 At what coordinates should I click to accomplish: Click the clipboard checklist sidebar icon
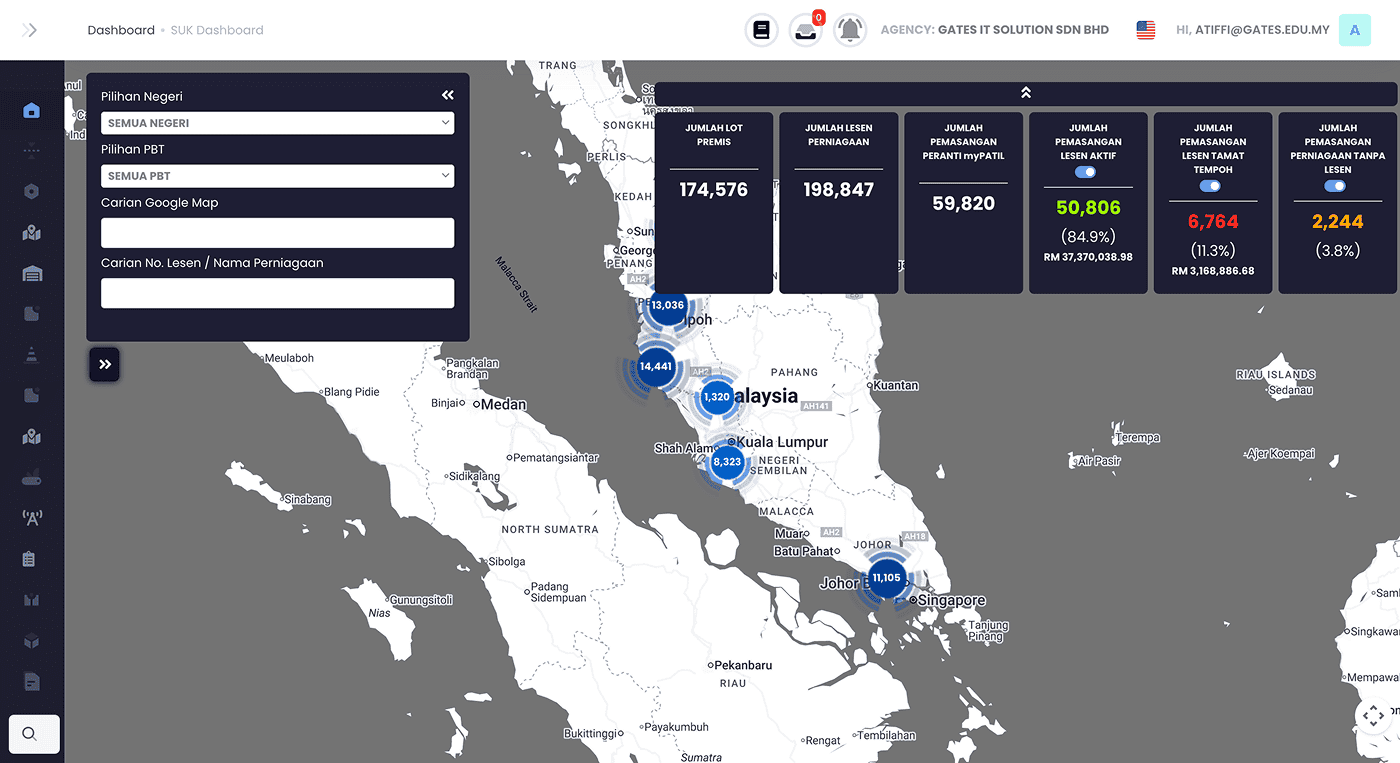click(31, 558)
